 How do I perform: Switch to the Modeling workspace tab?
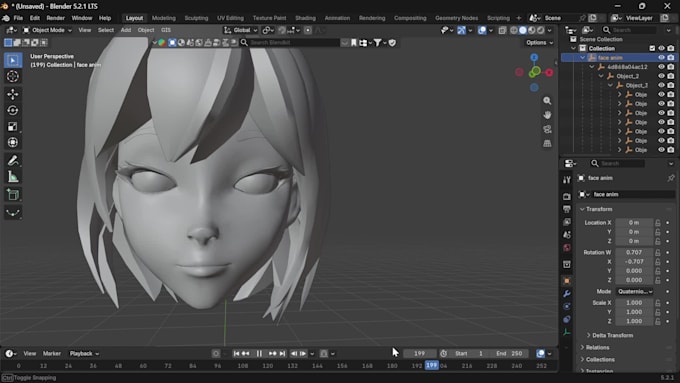click(x=163, y=18)
